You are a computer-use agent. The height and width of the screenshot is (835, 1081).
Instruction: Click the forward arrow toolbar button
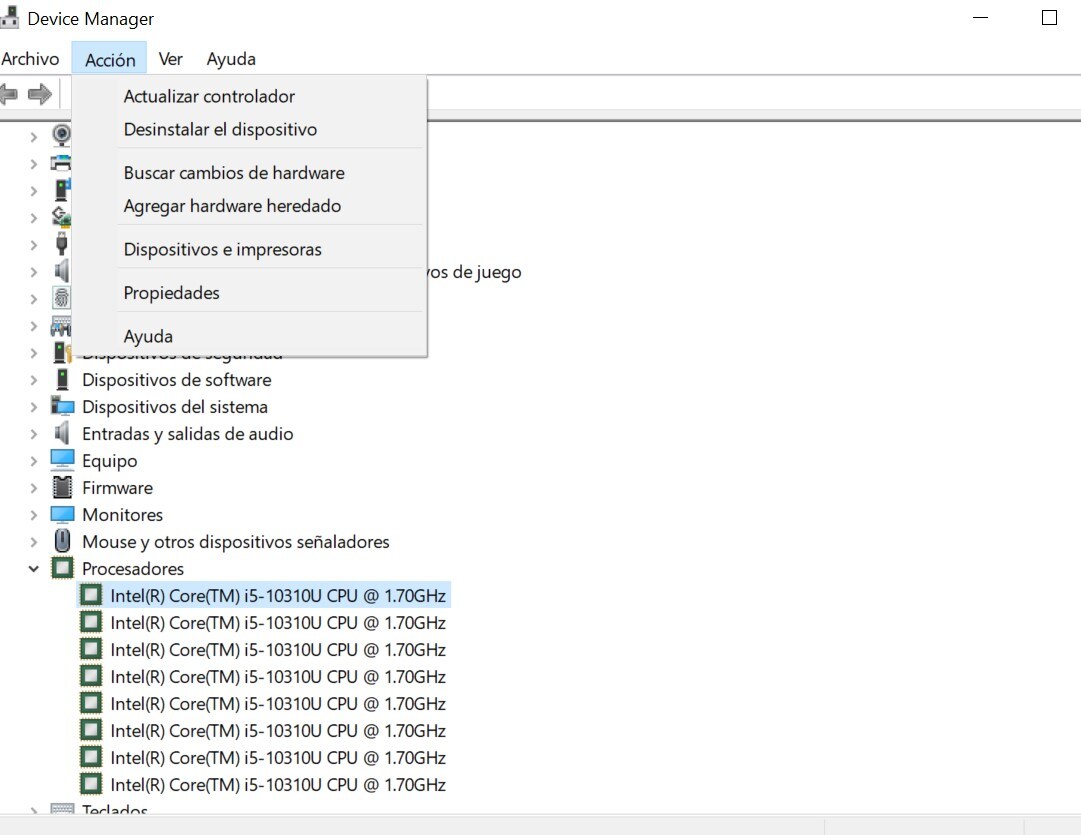click(x=40, y=93)
